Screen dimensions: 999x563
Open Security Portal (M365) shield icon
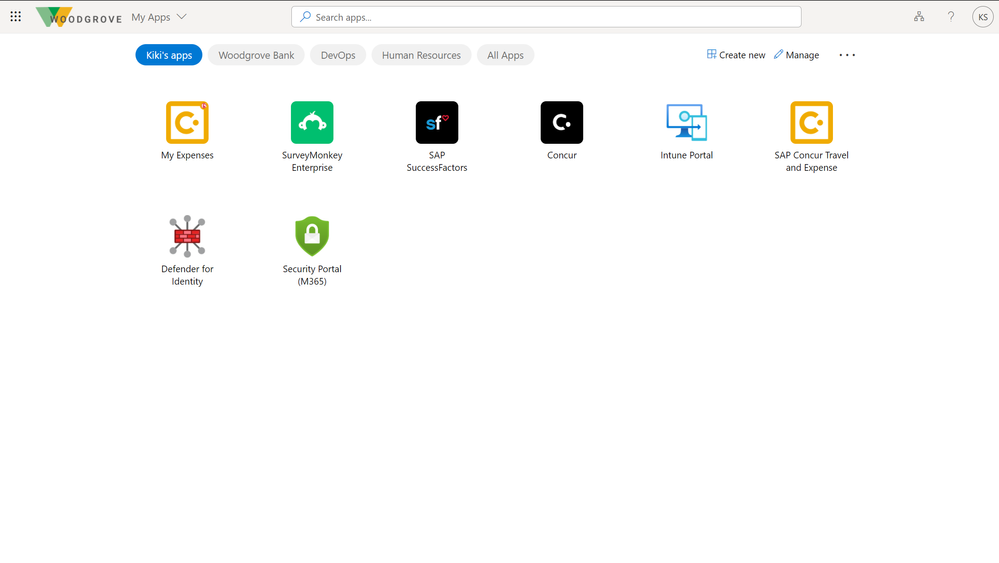(312, 236)
